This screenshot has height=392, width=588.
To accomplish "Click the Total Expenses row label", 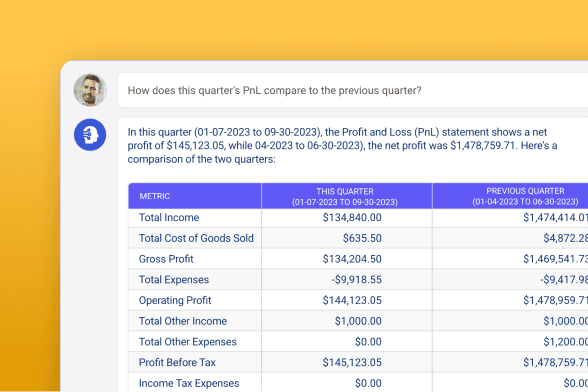I will point(174,280).
